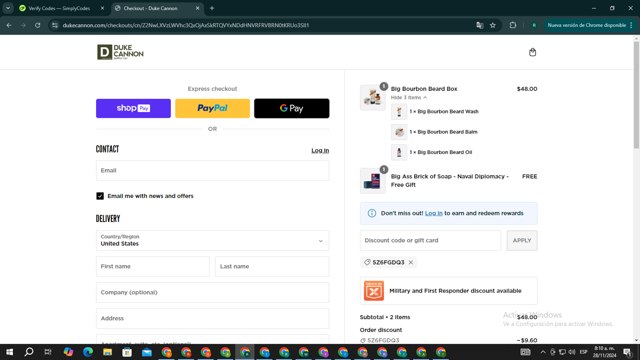Show hidden system tray icons
Viewport: 640px width, 360px height.
coord(543,352)
